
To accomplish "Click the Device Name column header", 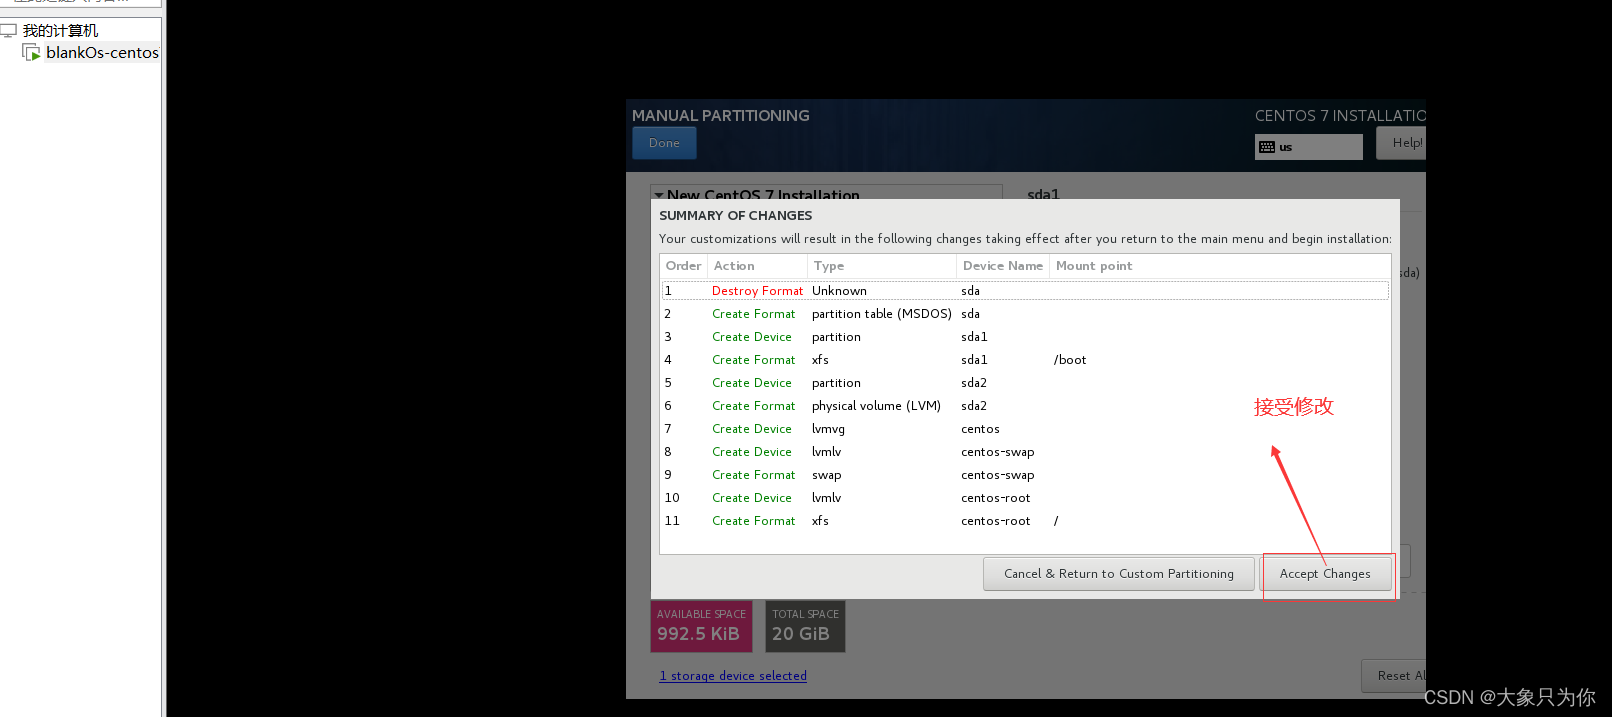I will pyautogui.click(x=1002, y=266).
